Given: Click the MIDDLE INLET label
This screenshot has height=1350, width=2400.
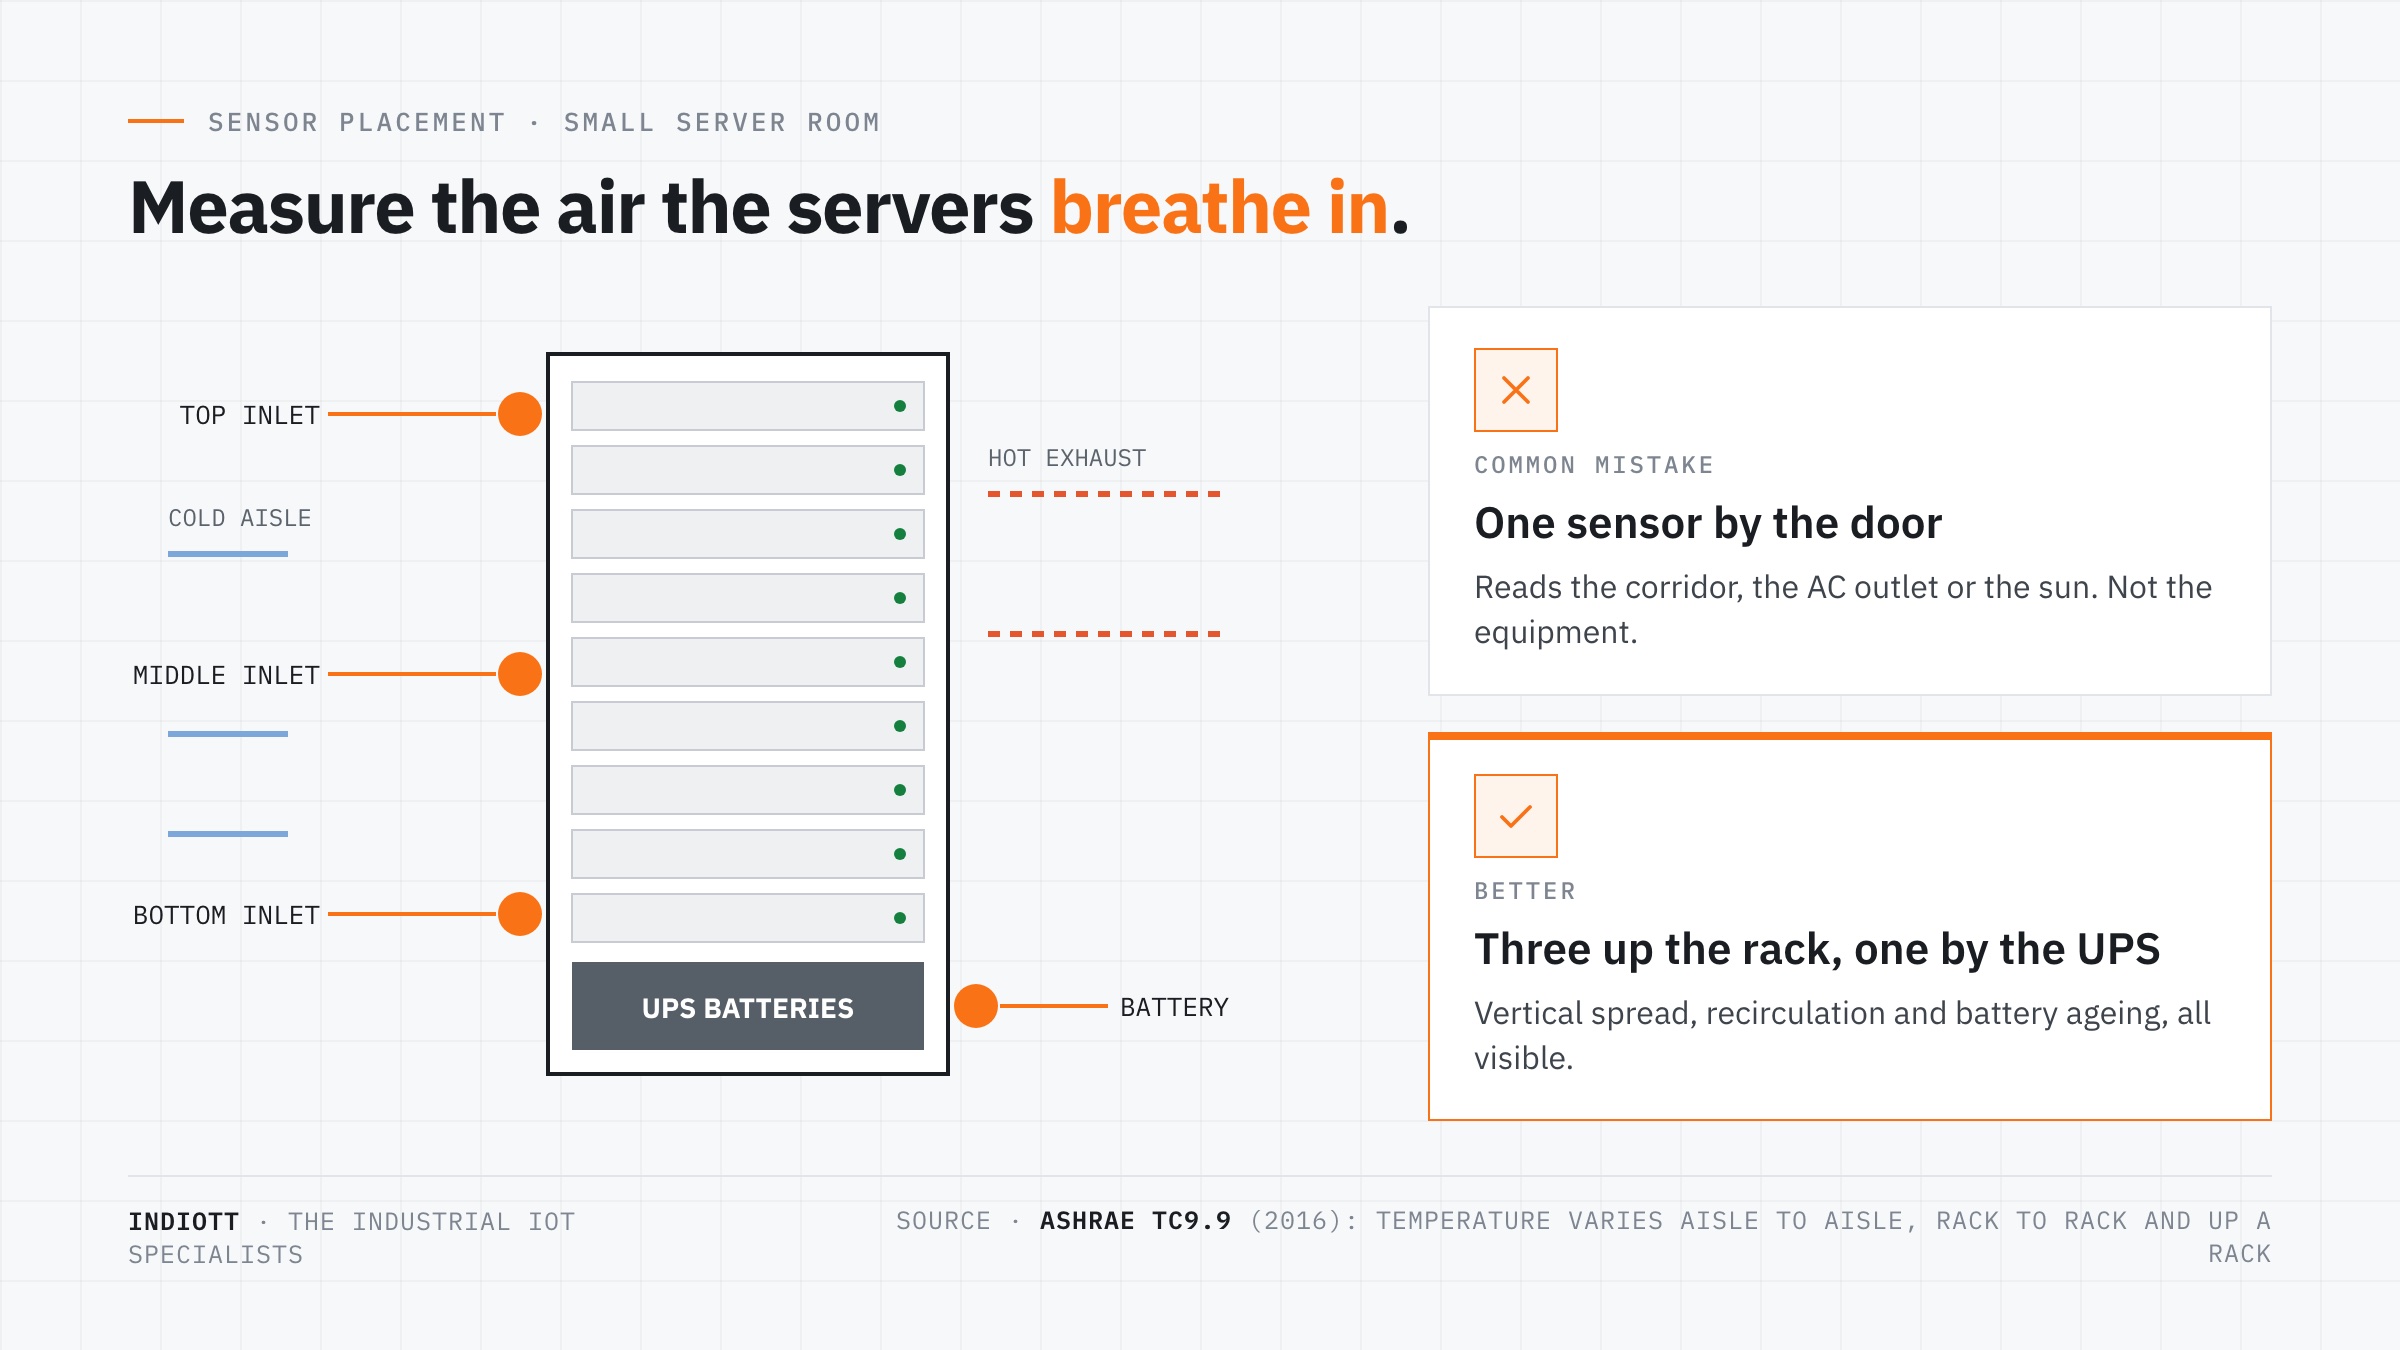Looking at the screenshot, I should click(227, 675).
